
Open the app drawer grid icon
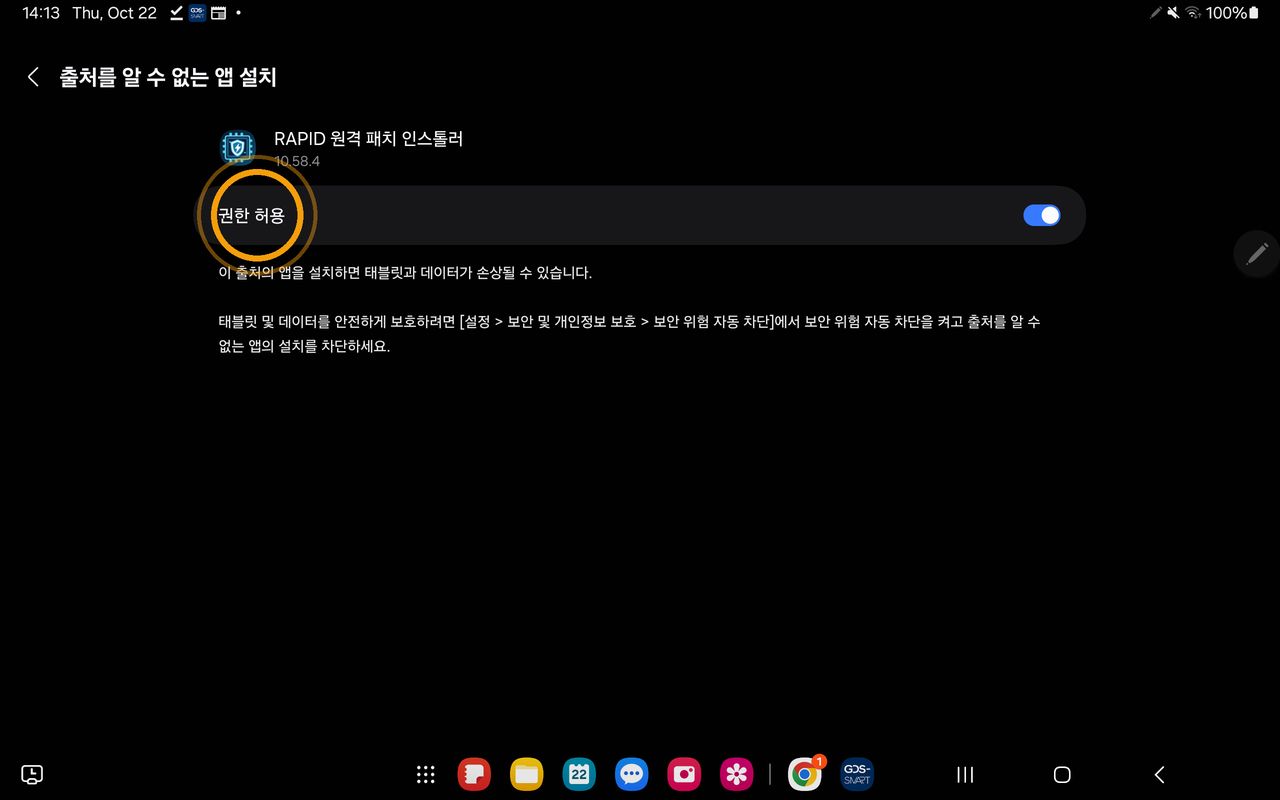click(x=425, y=774)
